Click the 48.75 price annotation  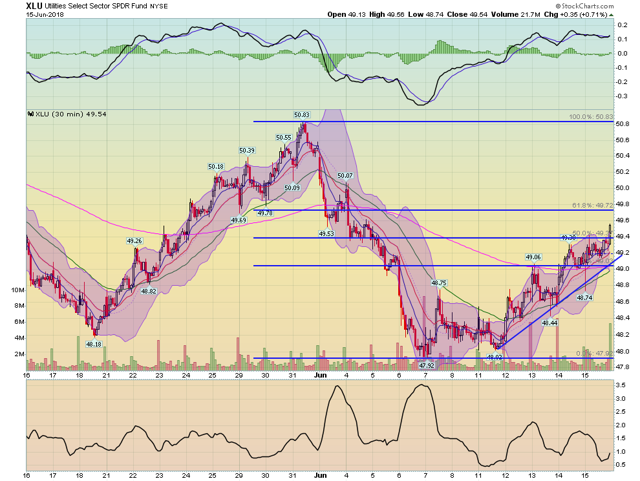click(x=439, y=283)
